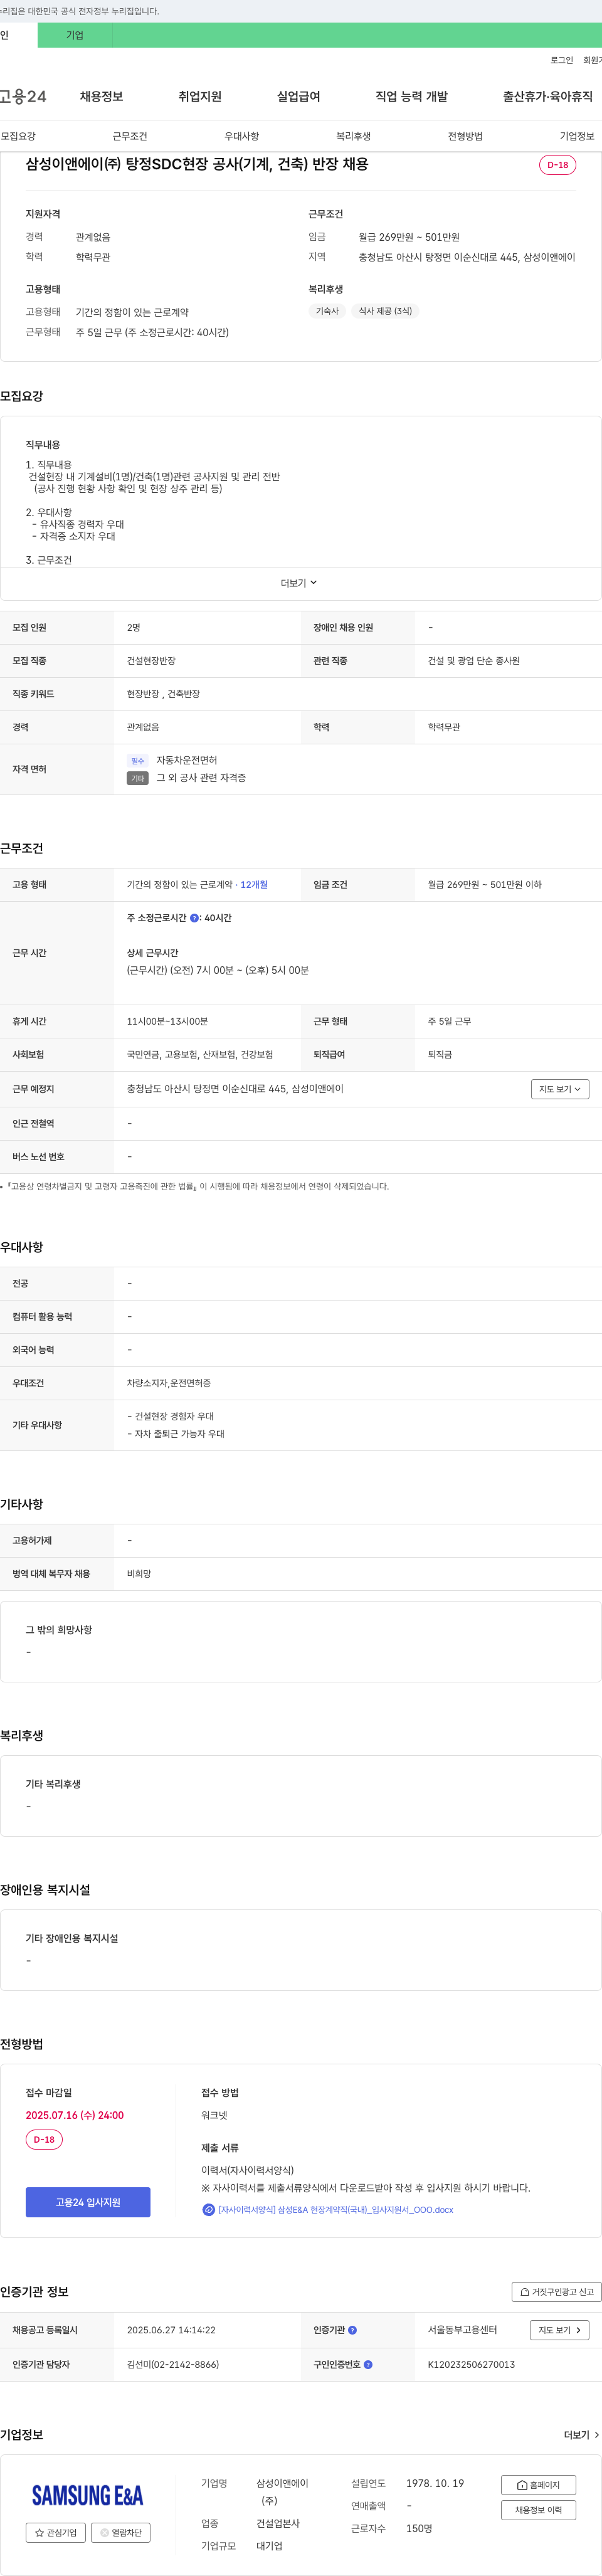This screenshot has width=602, height=2576.
Task: Click 기타 badge for 공사 관련 자격증
Action: point(138,778)
